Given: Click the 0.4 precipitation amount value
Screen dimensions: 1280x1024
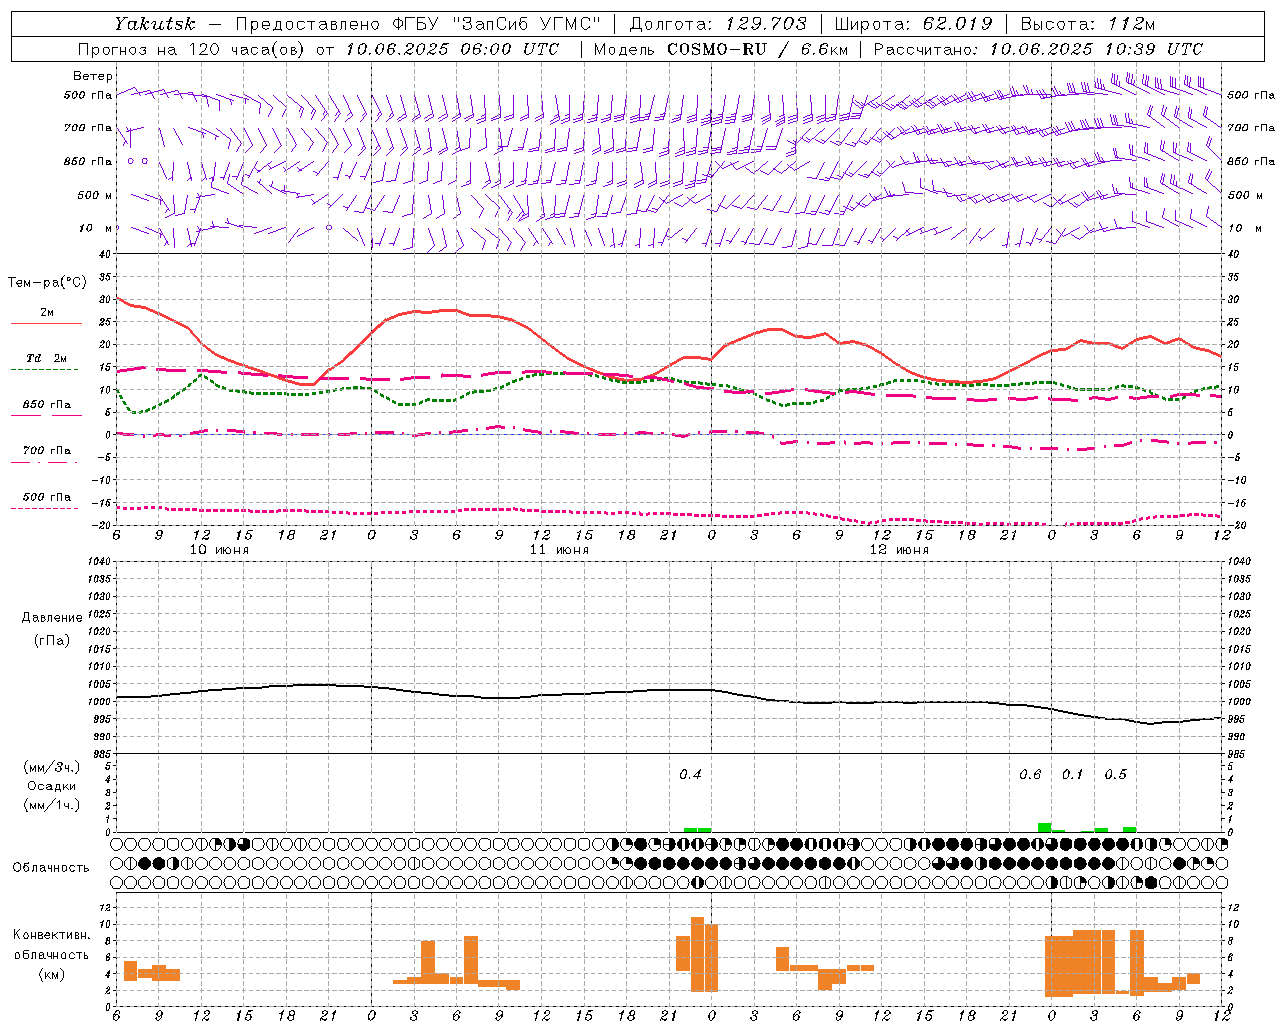Looking at the screenshot, I should [690, 774].
